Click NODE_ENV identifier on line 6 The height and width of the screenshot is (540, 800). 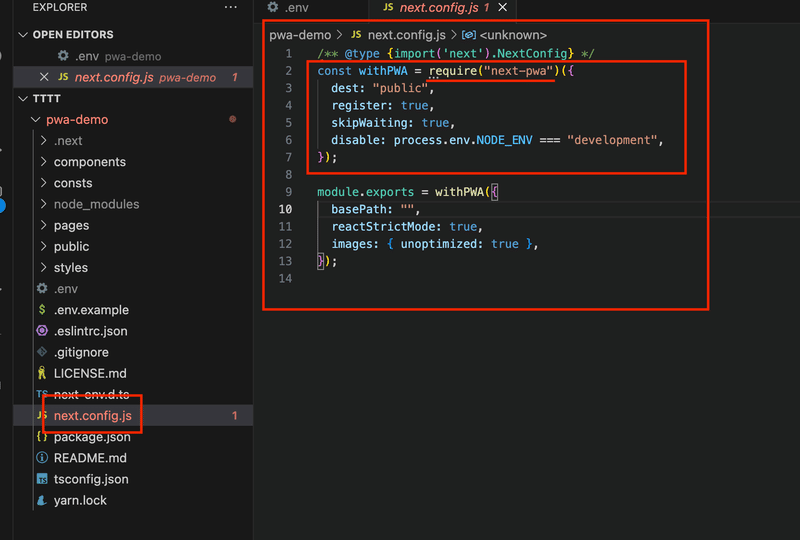click(504, 140)
